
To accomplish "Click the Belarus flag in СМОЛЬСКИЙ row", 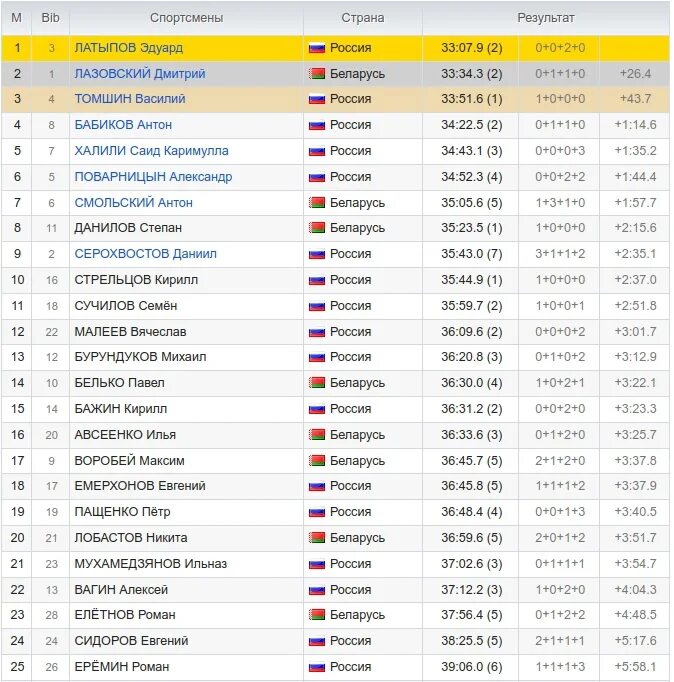I will click(317, 203).
